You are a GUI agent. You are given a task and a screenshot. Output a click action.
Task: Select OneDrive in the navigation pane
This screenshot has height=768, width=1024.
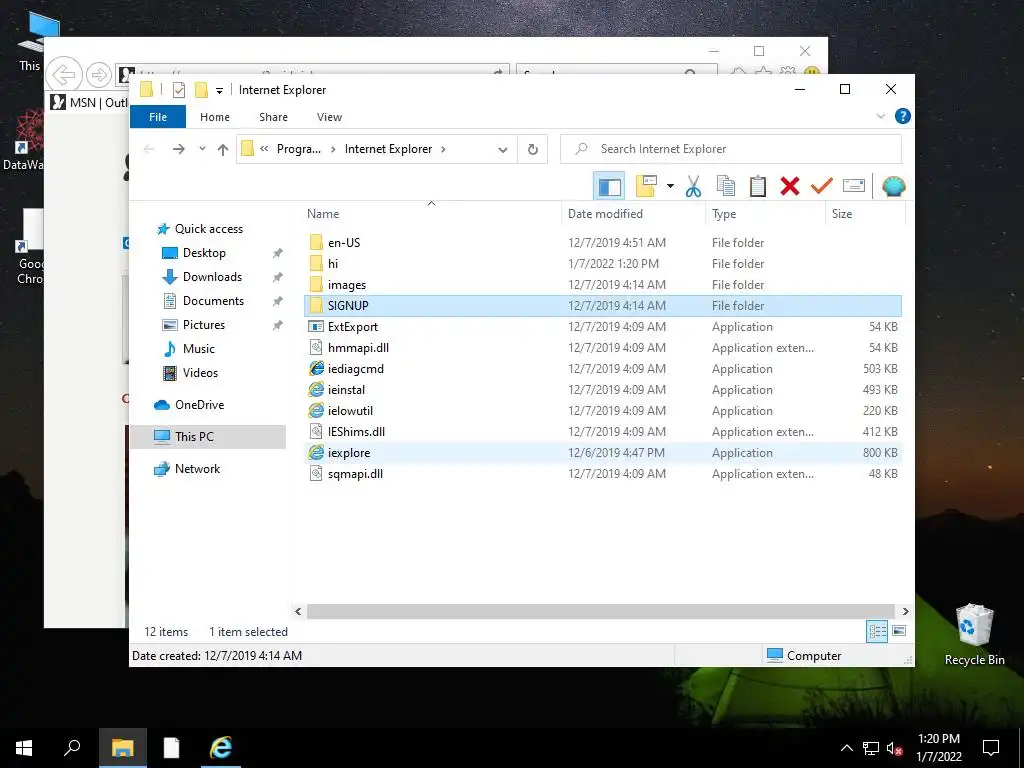(x=199, y=405)
